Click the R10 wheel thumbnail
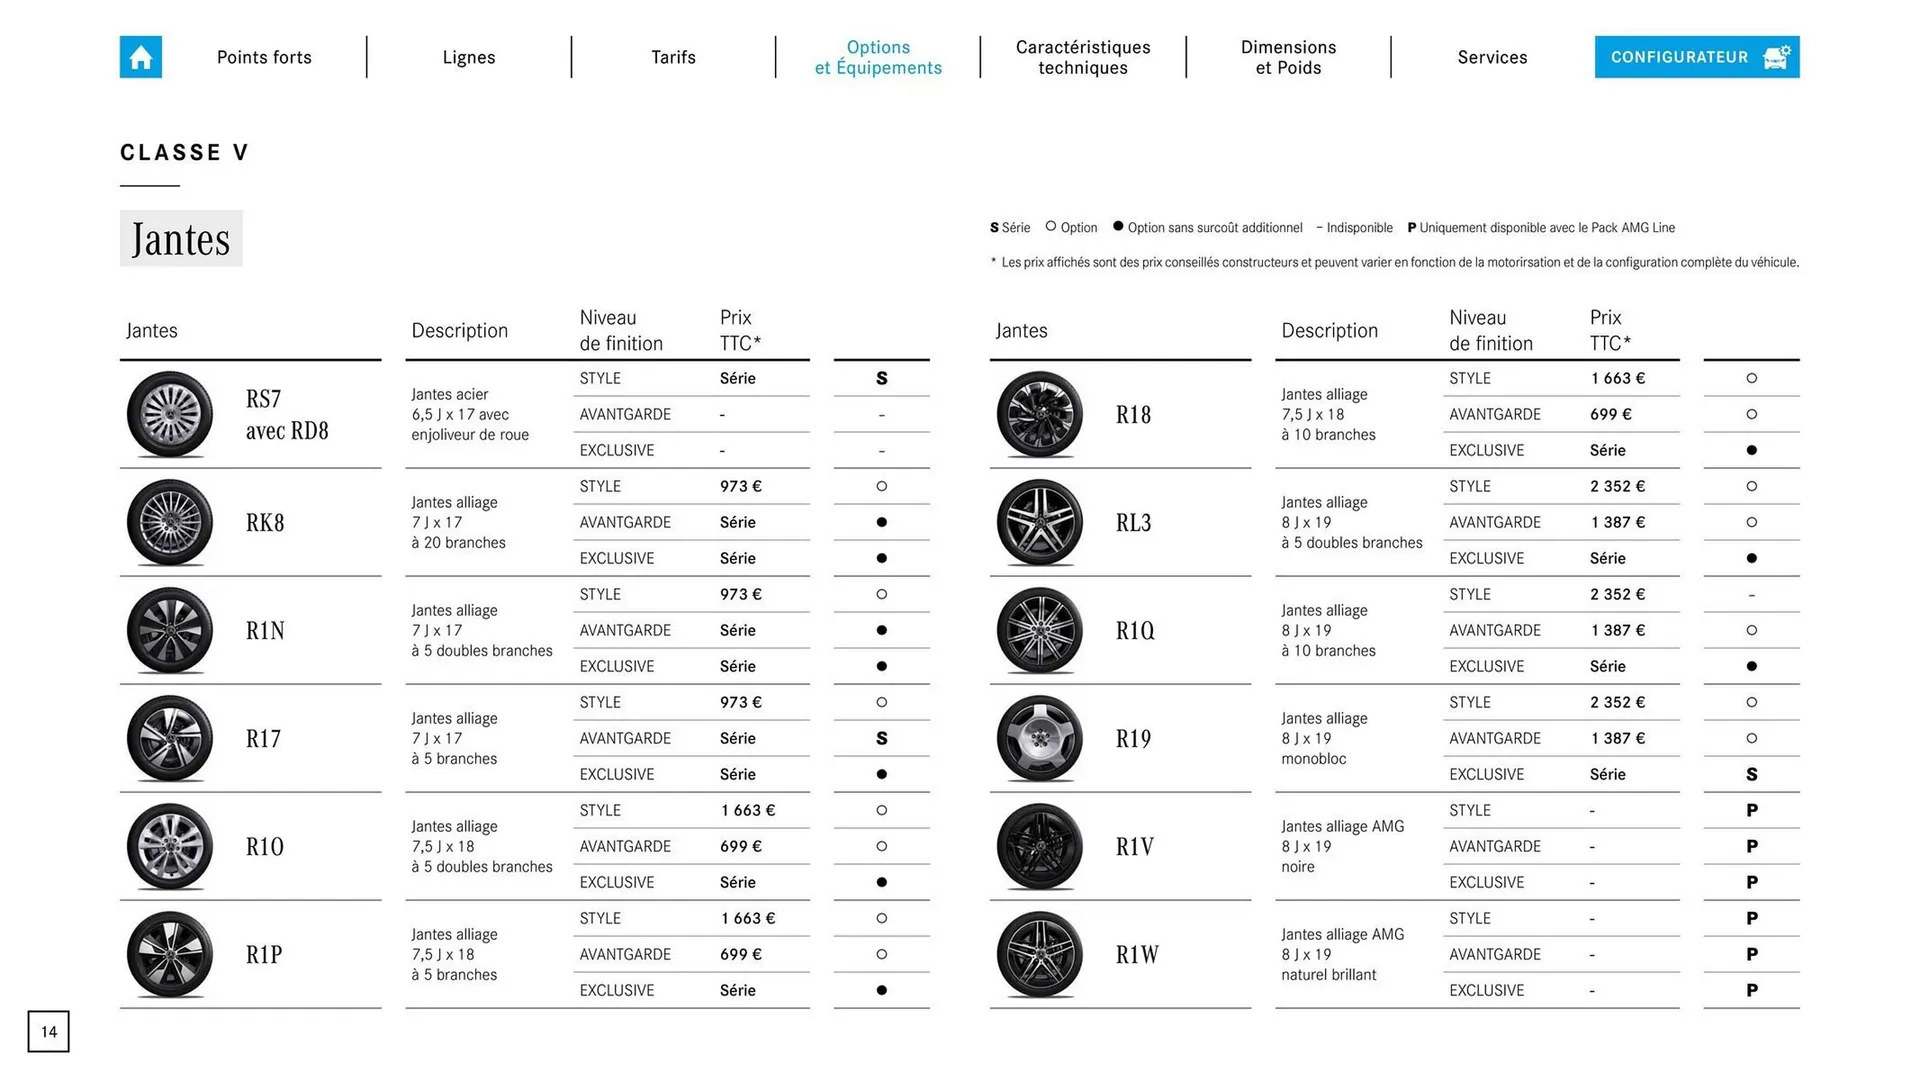The height and width of the screenshot is (1080, 1920). point(169,846)
